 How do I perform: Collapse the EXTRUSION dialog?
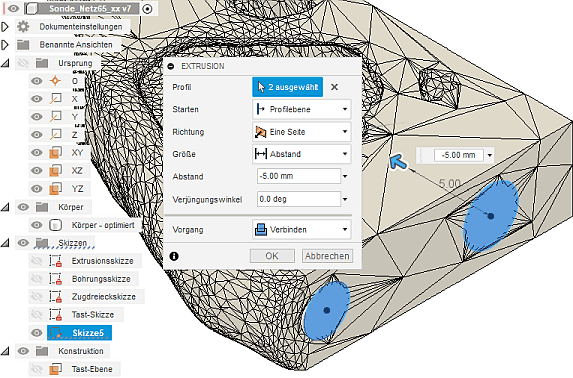coord(171,66)
